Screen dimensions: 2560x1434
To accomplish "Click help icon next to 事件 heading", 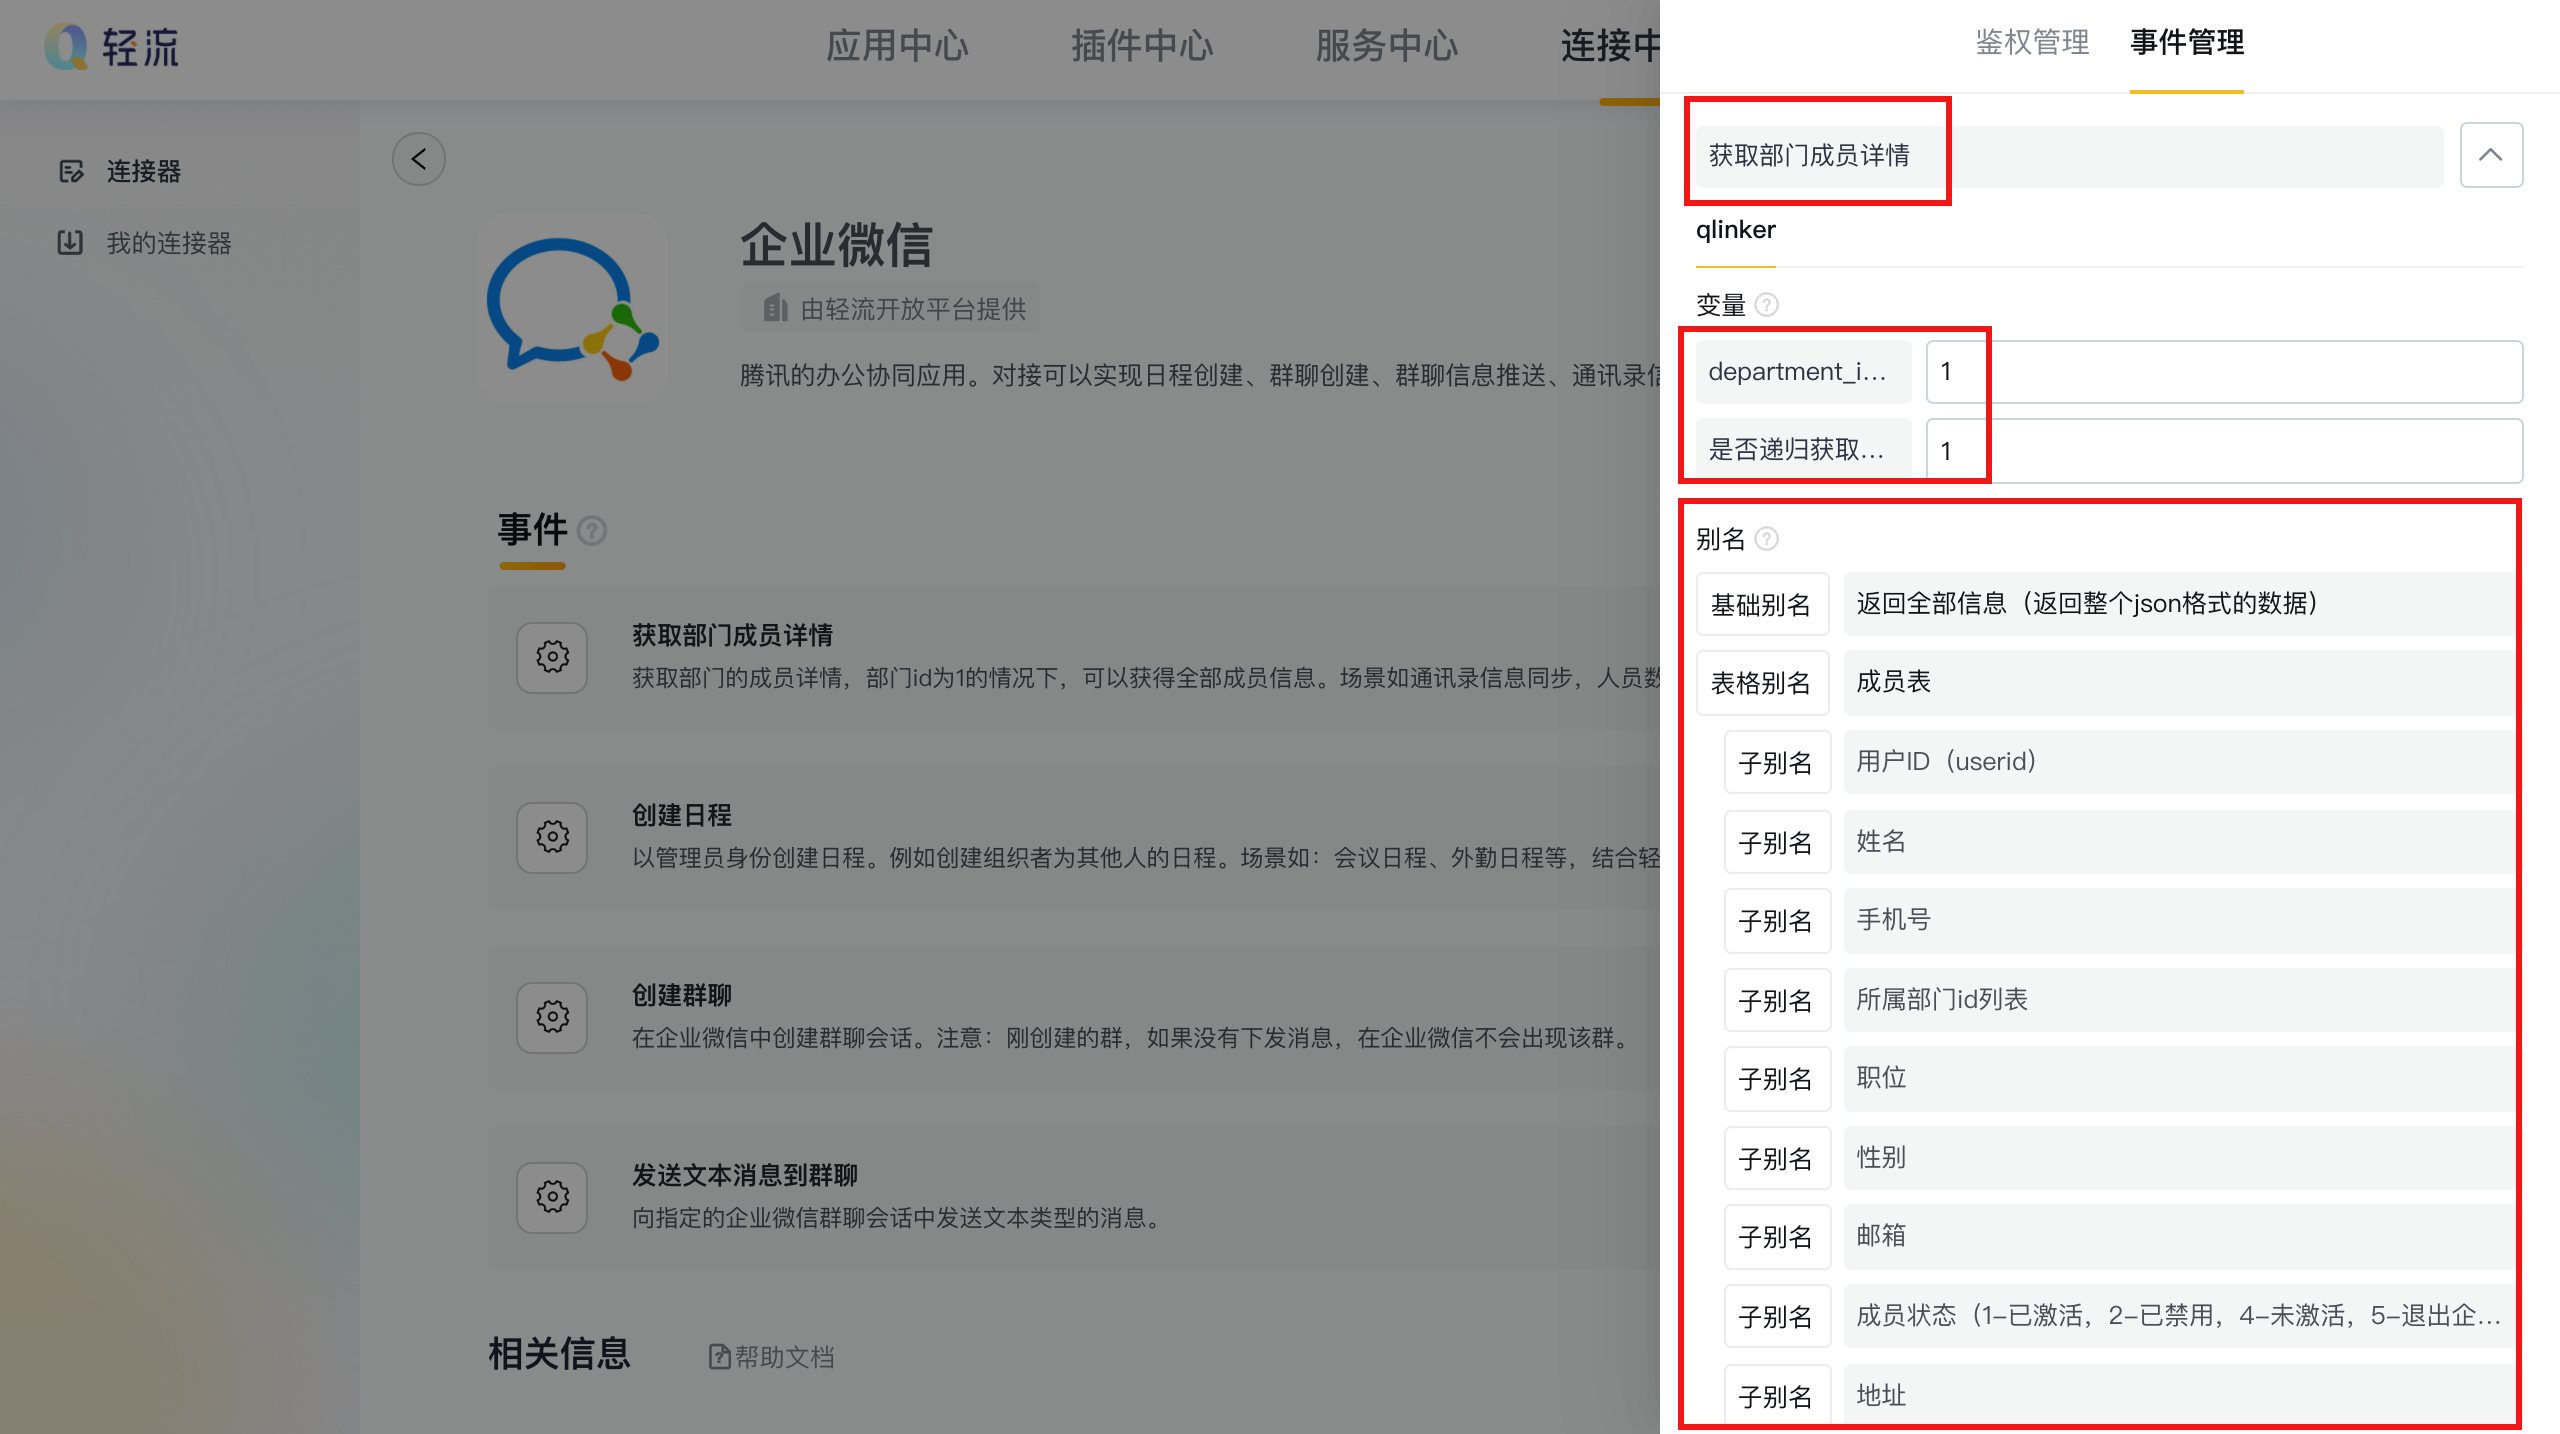I will pos(592,530).
